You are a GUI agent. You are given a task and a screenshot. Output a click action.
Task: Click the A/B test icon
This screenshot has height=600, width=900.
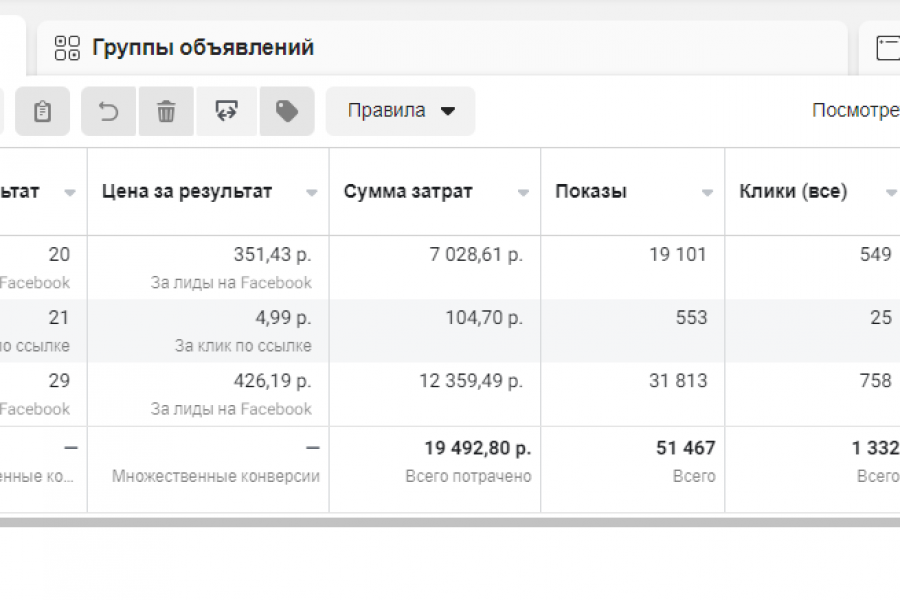(x=227, y=111)
